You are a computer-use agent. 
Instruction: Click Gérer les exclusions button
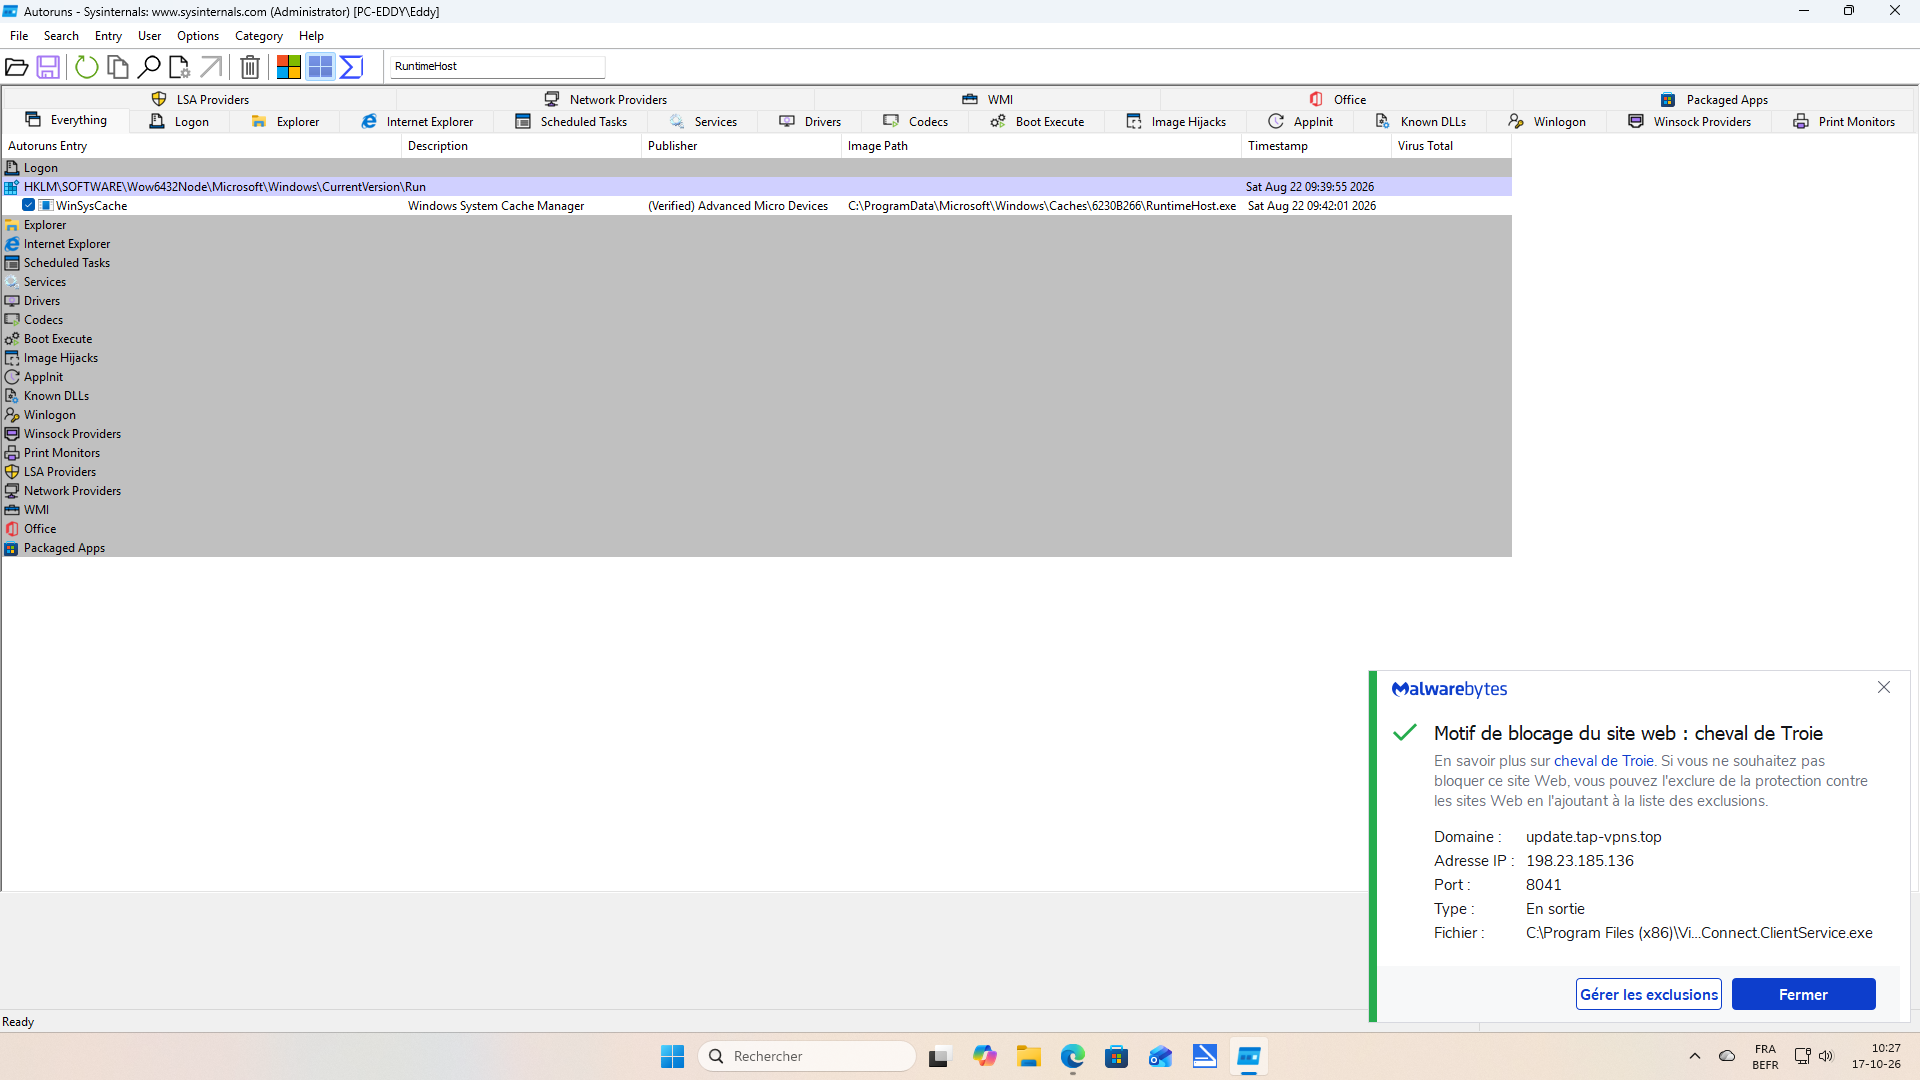coord(1648,994)
